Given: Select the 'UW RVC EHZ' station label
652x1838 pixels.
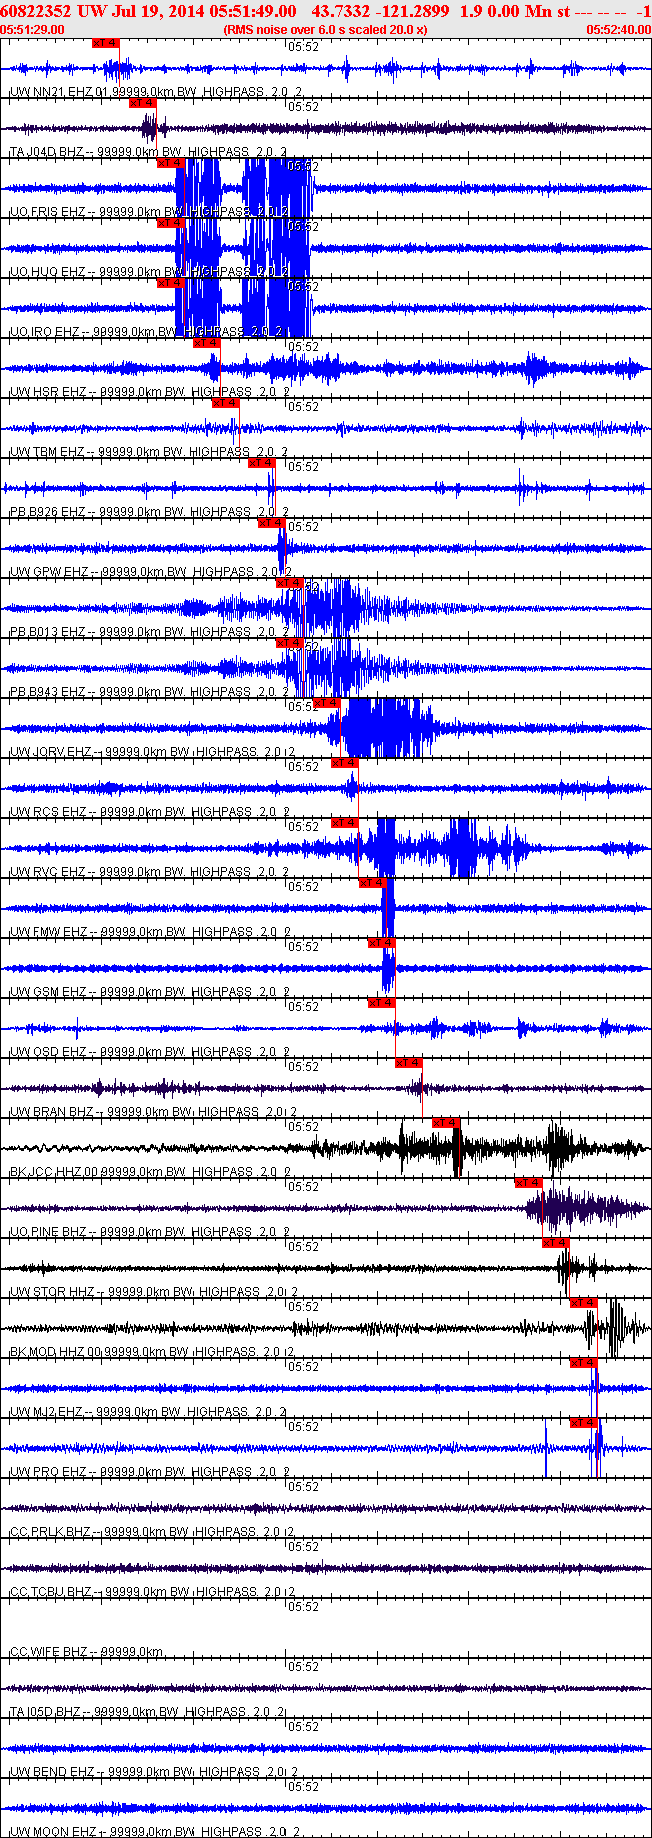Looking at the screenshot, I should 48,872.
